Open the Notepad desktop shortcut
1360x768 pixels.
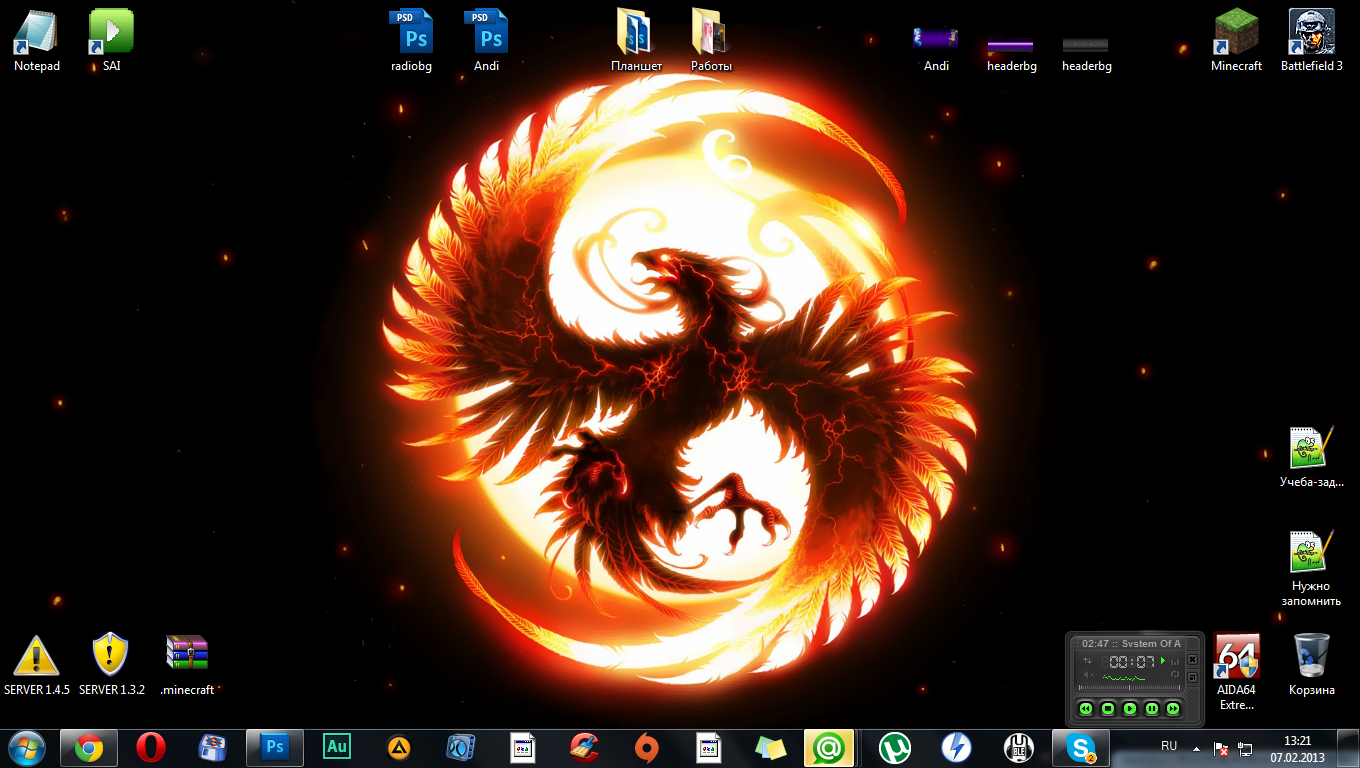point(36,40)
